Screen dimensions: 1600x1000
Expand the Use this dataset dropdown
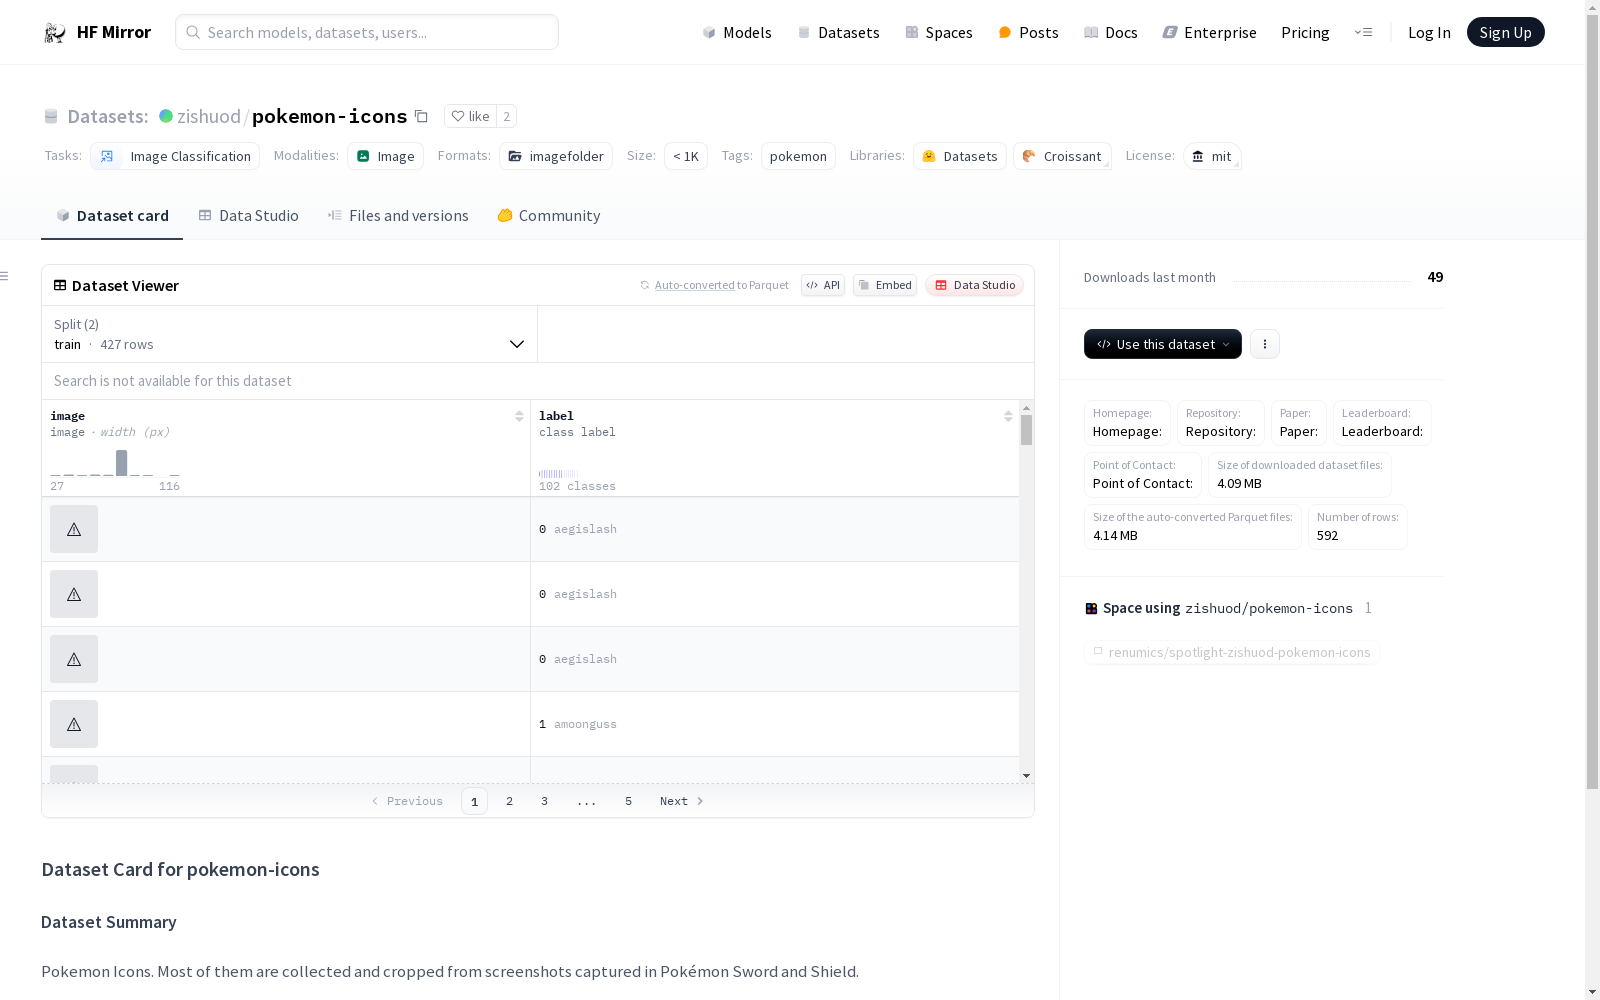click(x=1163, y=344)
